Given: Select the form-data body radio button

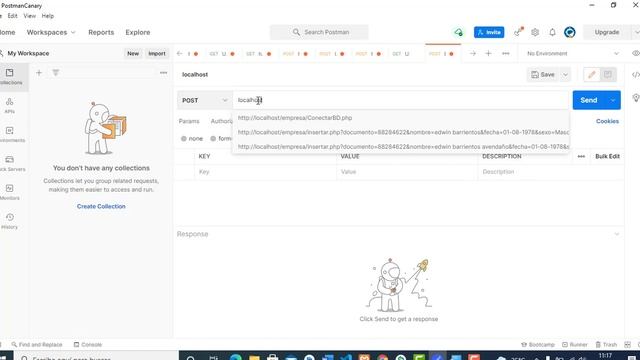Looking at the screenshot, I should click(213, 139).
